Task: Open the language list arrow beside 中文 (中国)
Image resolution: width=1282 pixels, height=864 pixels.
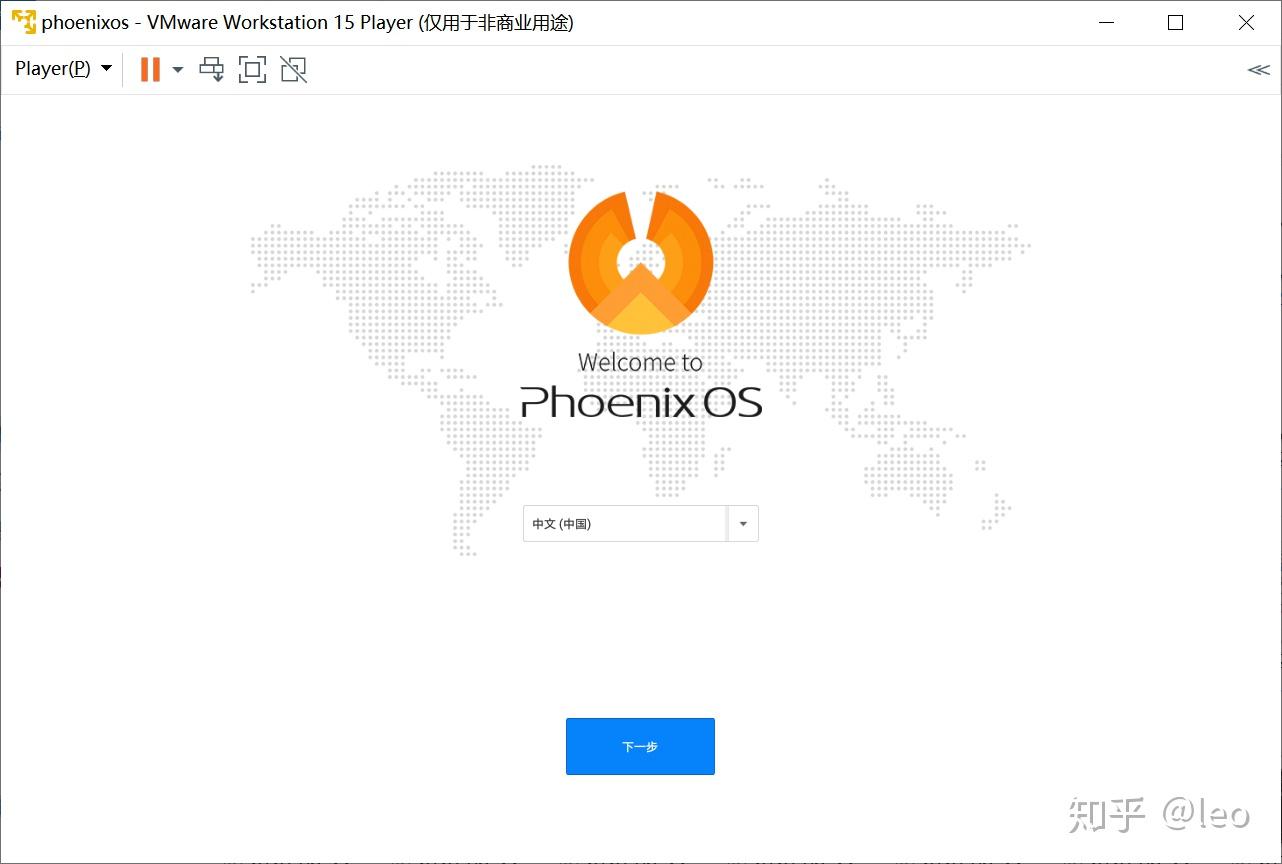Action: point(743,524)
